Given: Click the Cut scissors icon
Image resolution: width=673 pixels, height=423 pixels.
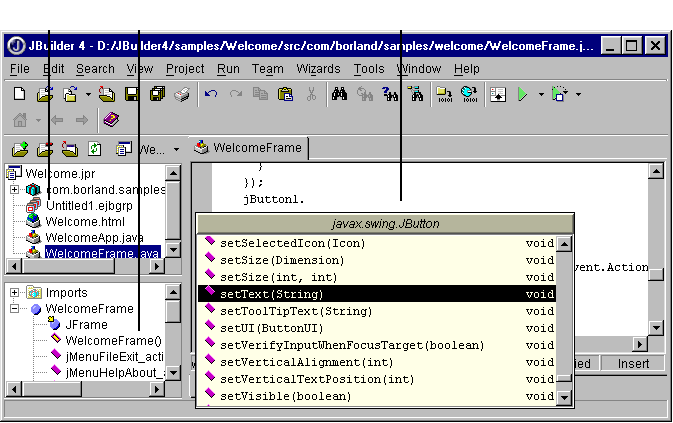Looking at the screenshot, I should pos(312,94).
